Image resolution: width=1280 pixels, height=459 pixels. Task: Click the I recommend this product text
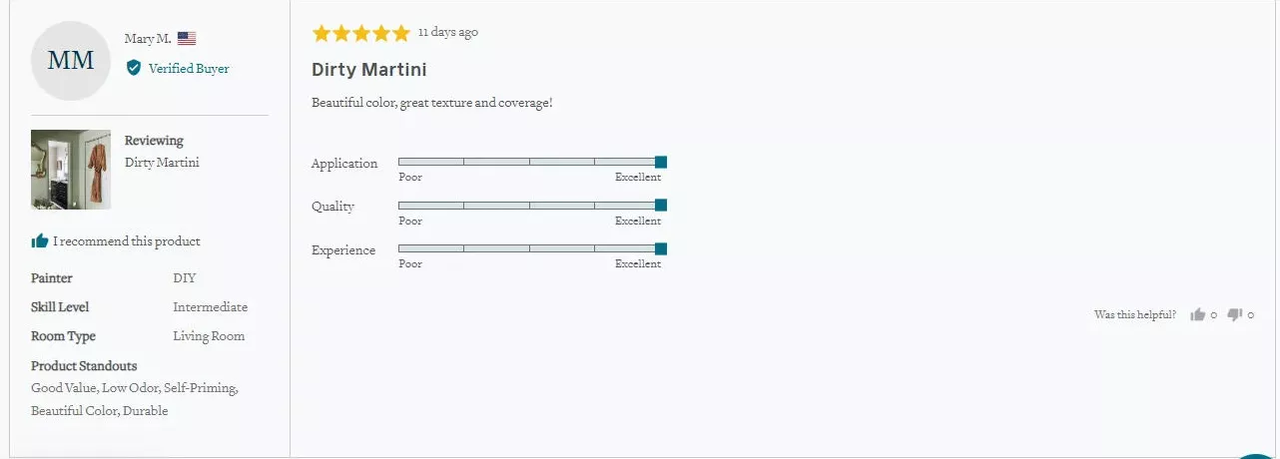tap(127, 241)
